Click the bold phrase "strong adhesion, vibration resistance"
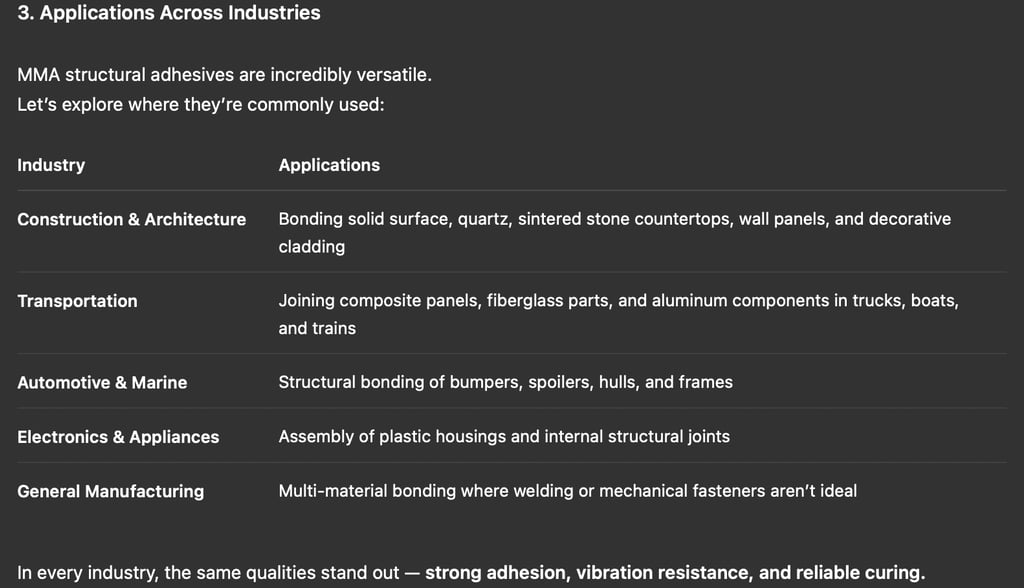The height and width of the screenshot is (588, 1024). [588, 573]
